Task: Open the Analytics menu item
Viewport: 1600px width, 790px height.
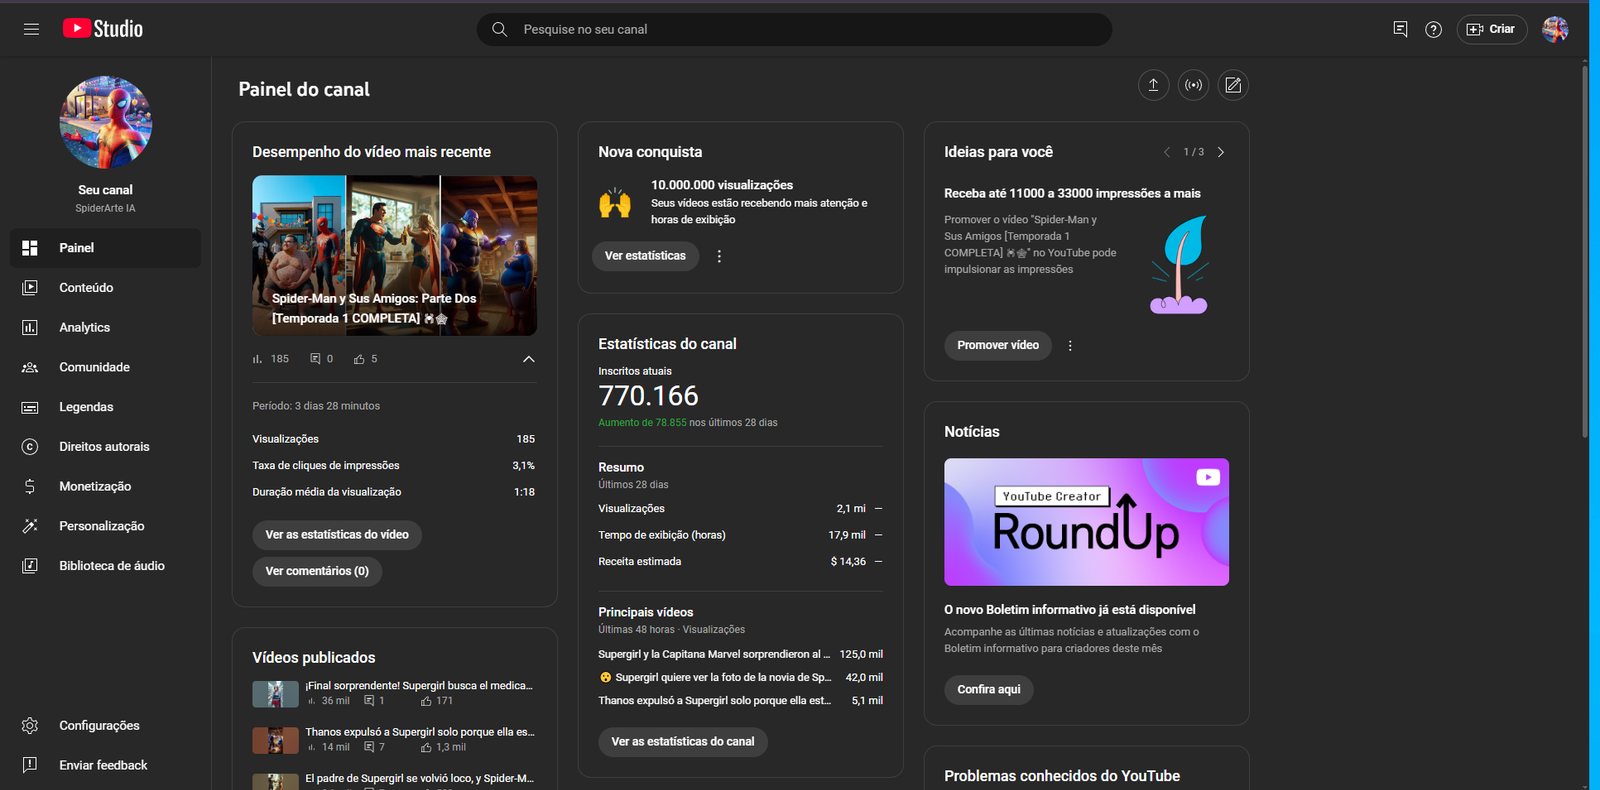Action: click(x=105, y=328)
